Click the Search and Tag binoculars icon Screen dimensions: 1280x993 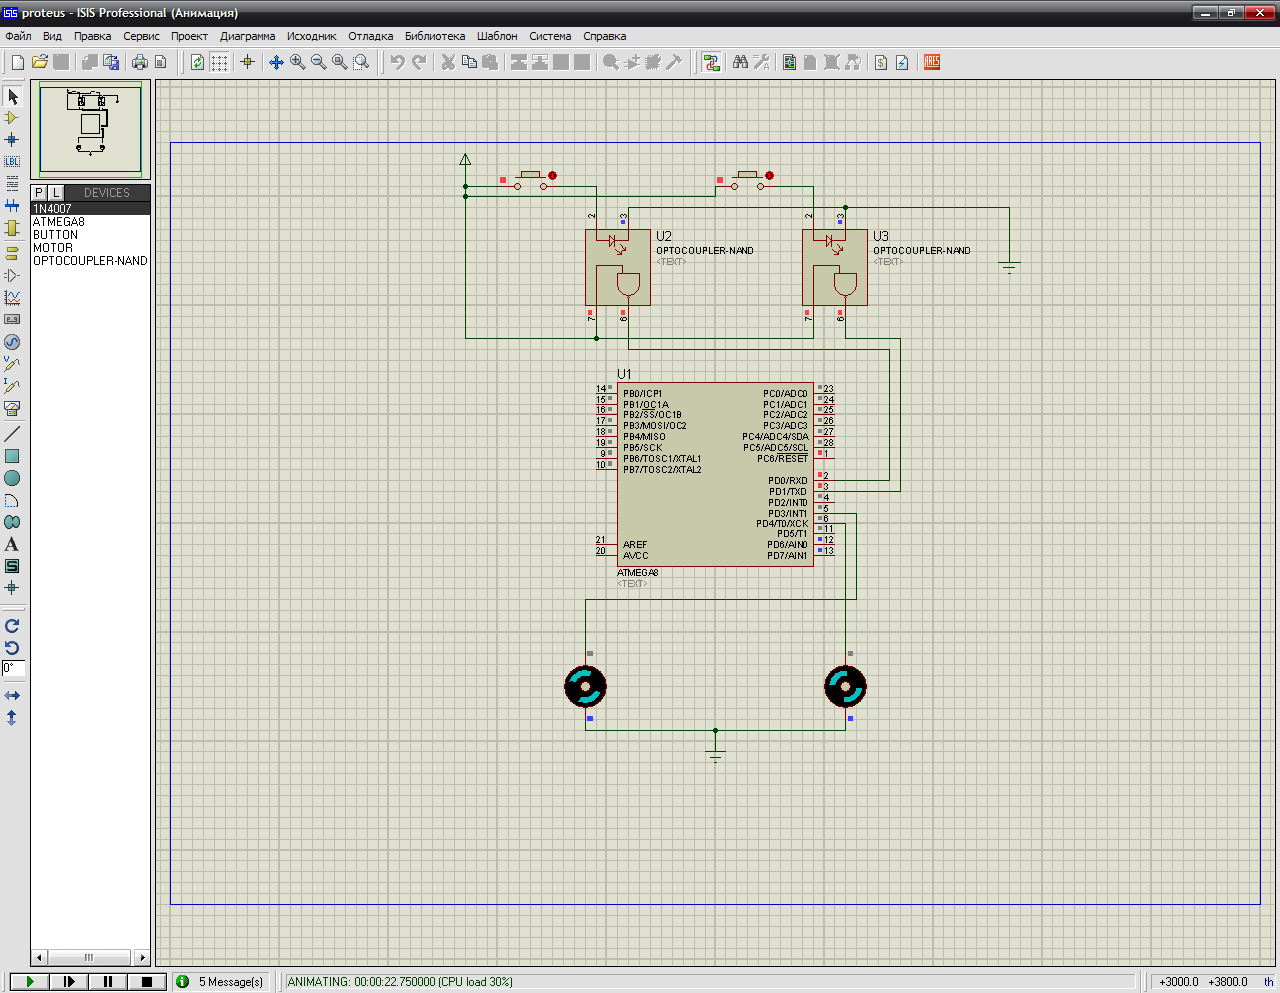pyautogui.click(x=740, y=62)
